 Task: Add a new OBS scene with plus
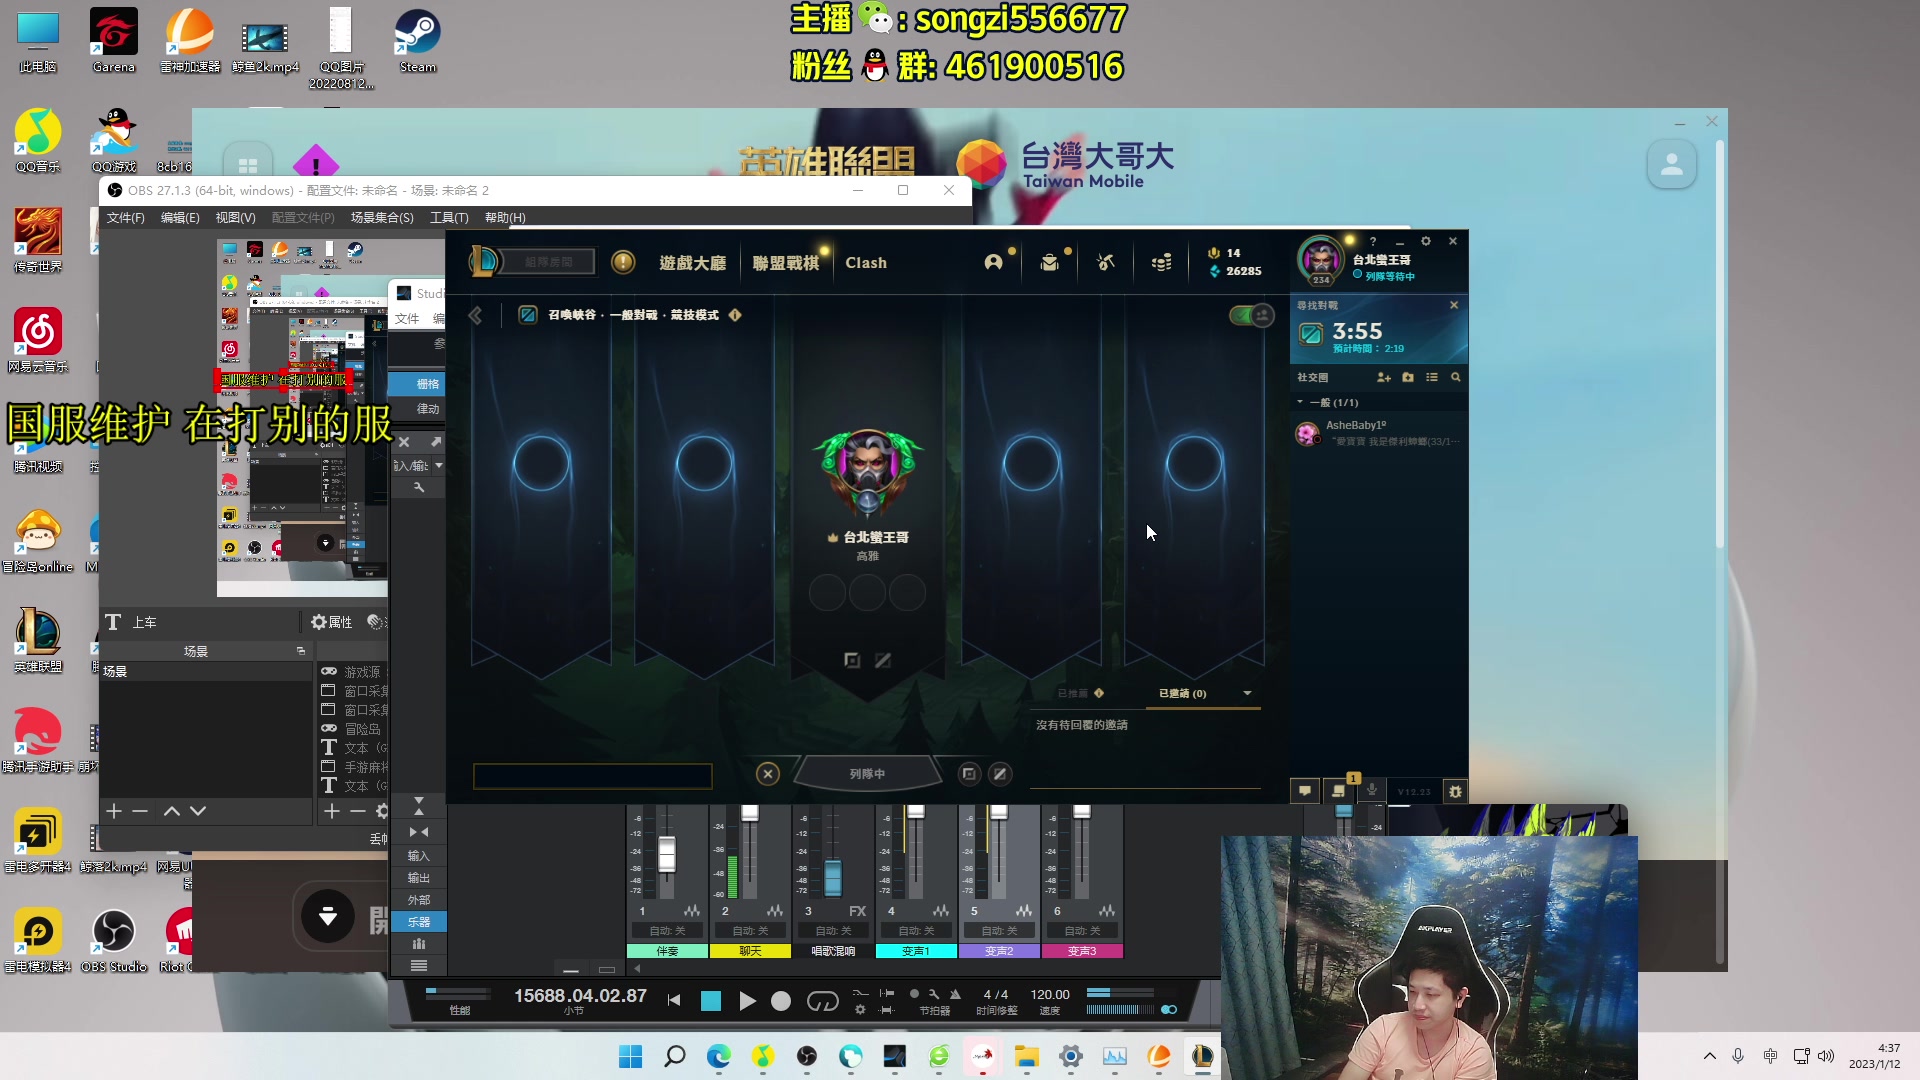tap(114, 811)
